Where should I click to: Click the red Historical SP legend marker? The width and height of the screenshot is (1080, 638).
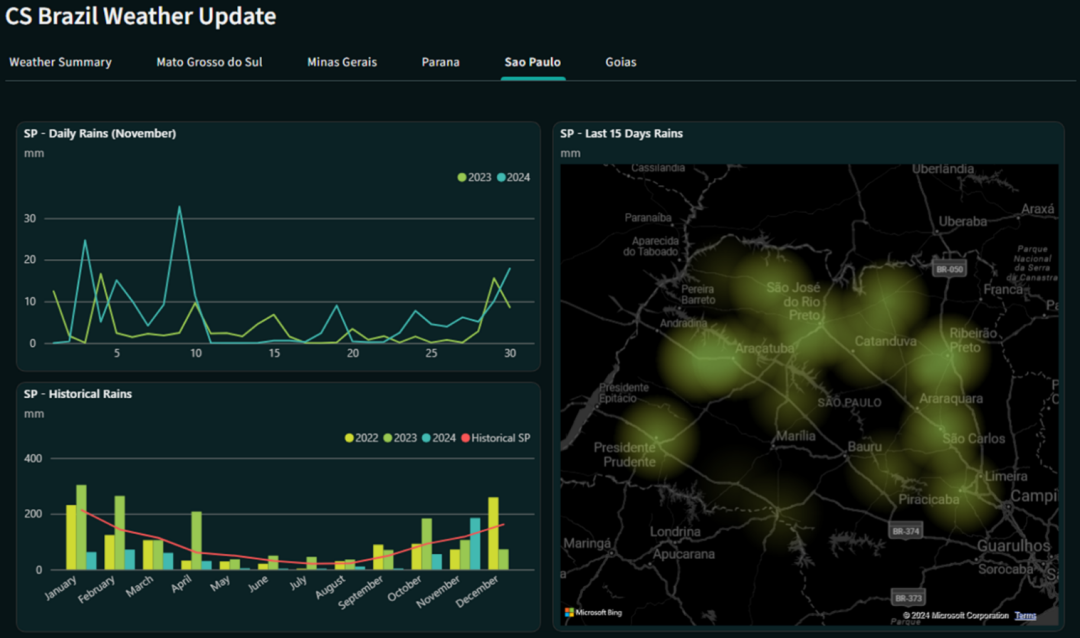pyautogui.click(x=465, y=438)
